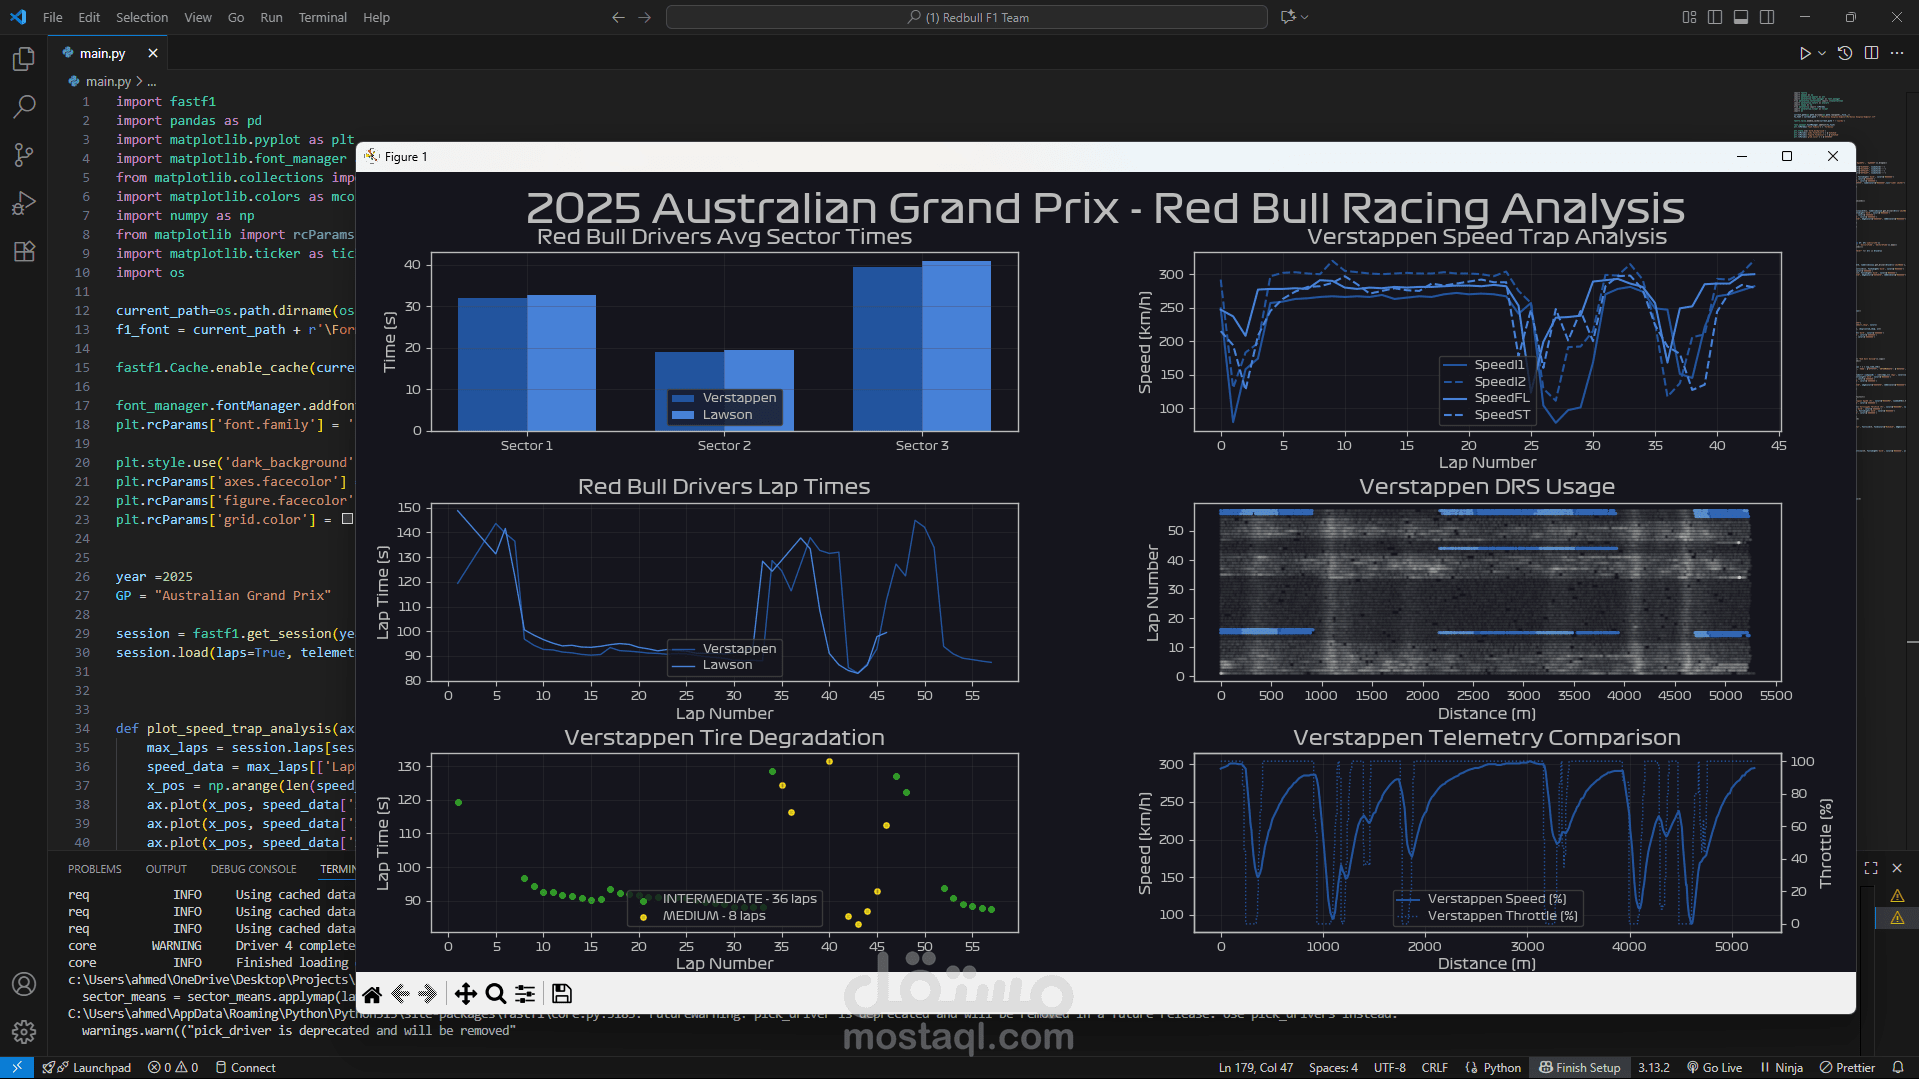Save the figure with disk icon
The image size is (1919, 1079).
[562, 994]
